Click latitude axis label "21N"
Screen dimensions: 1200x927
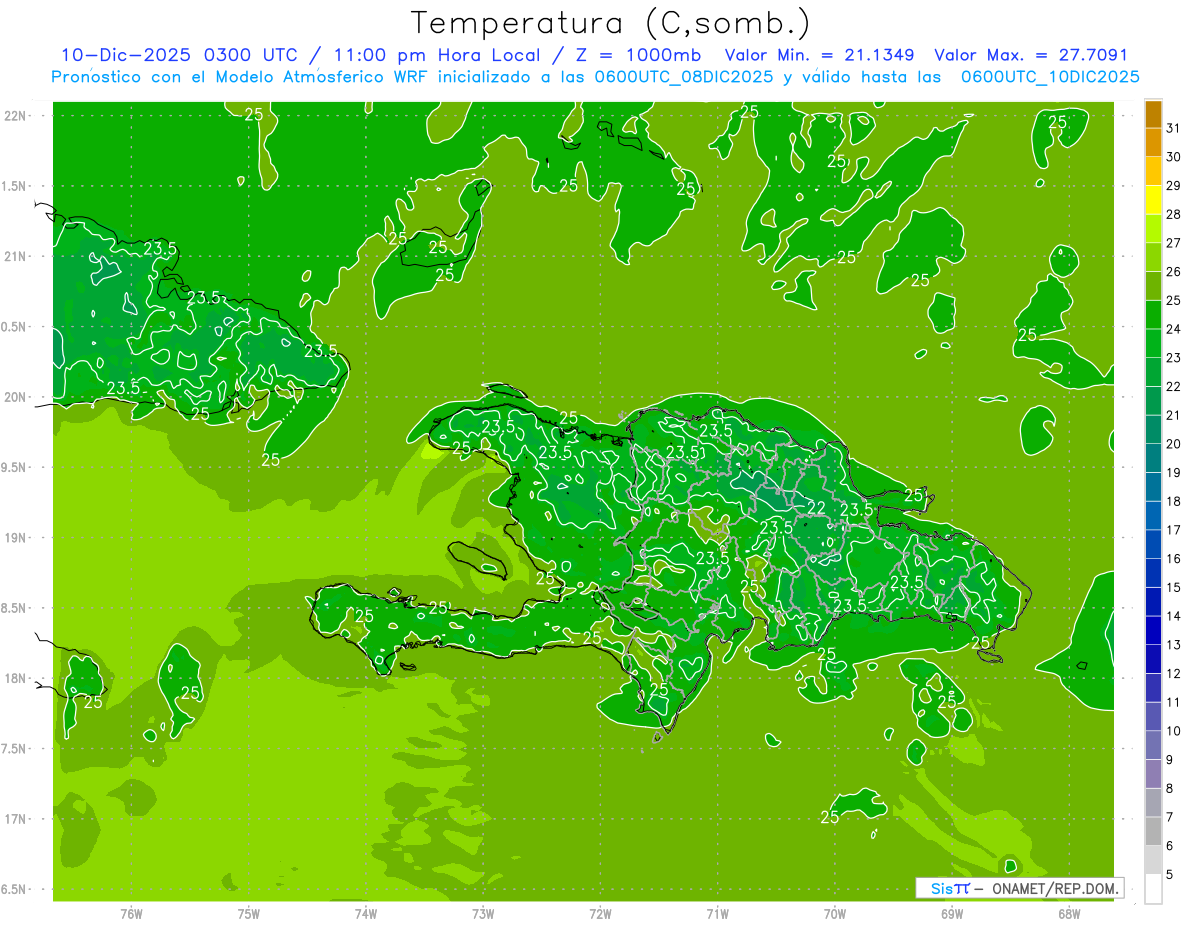point(14,256)
